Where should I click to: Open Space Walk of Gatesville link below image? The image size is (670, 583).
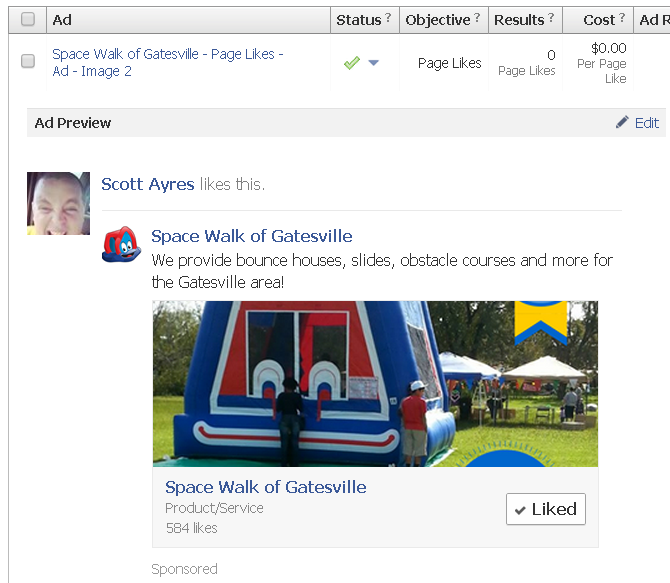(x=266, y=487)
